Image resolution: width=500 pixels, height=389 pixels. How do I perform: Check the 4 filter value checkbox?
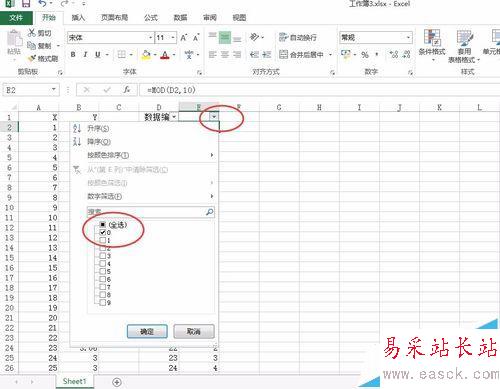103,263
